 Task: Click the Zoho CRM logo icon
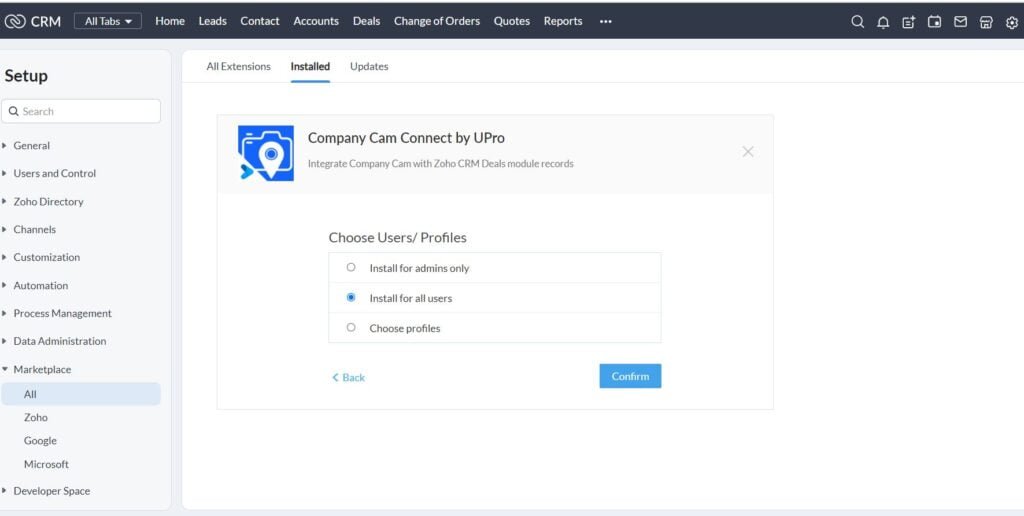14,22
